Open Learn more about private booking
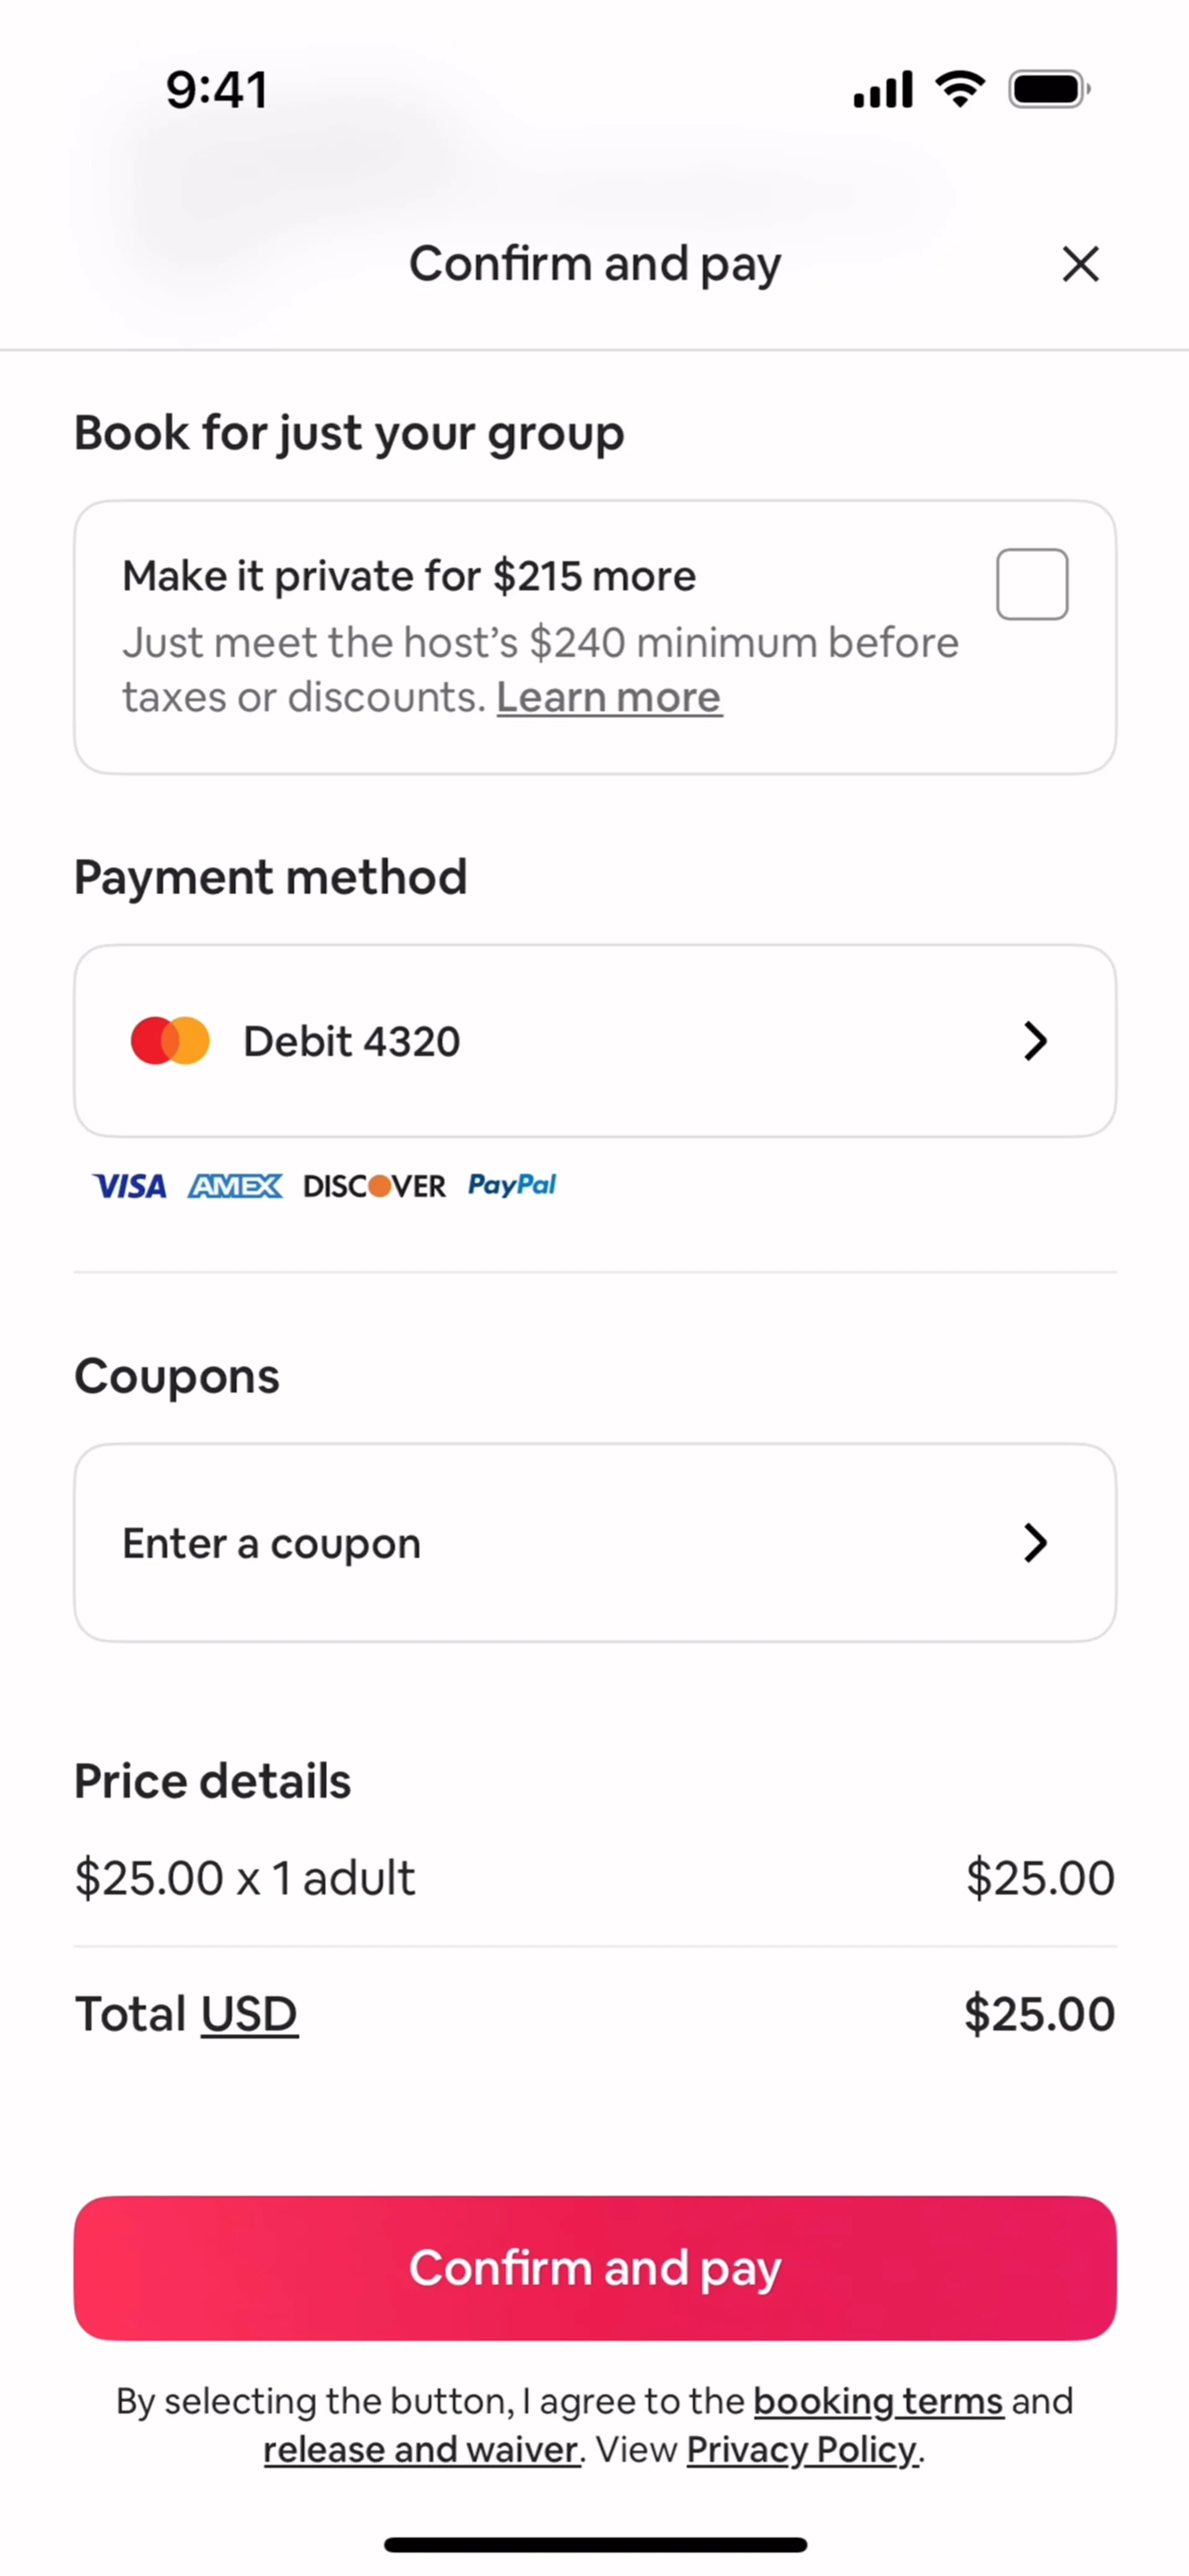This screenshot has height=2576, width=1189. coord(609,698)
